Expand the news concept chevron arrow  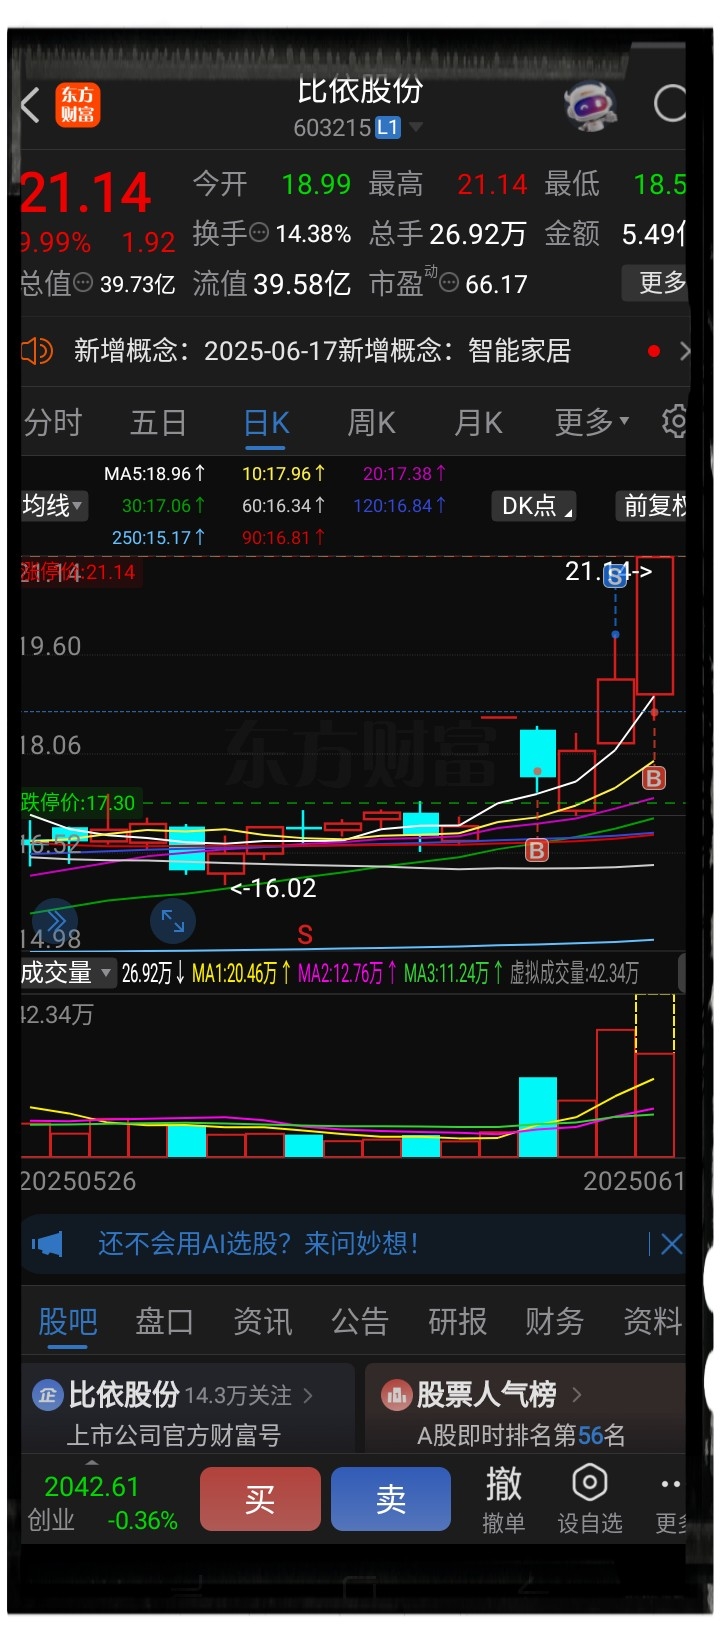coord(683,351)
